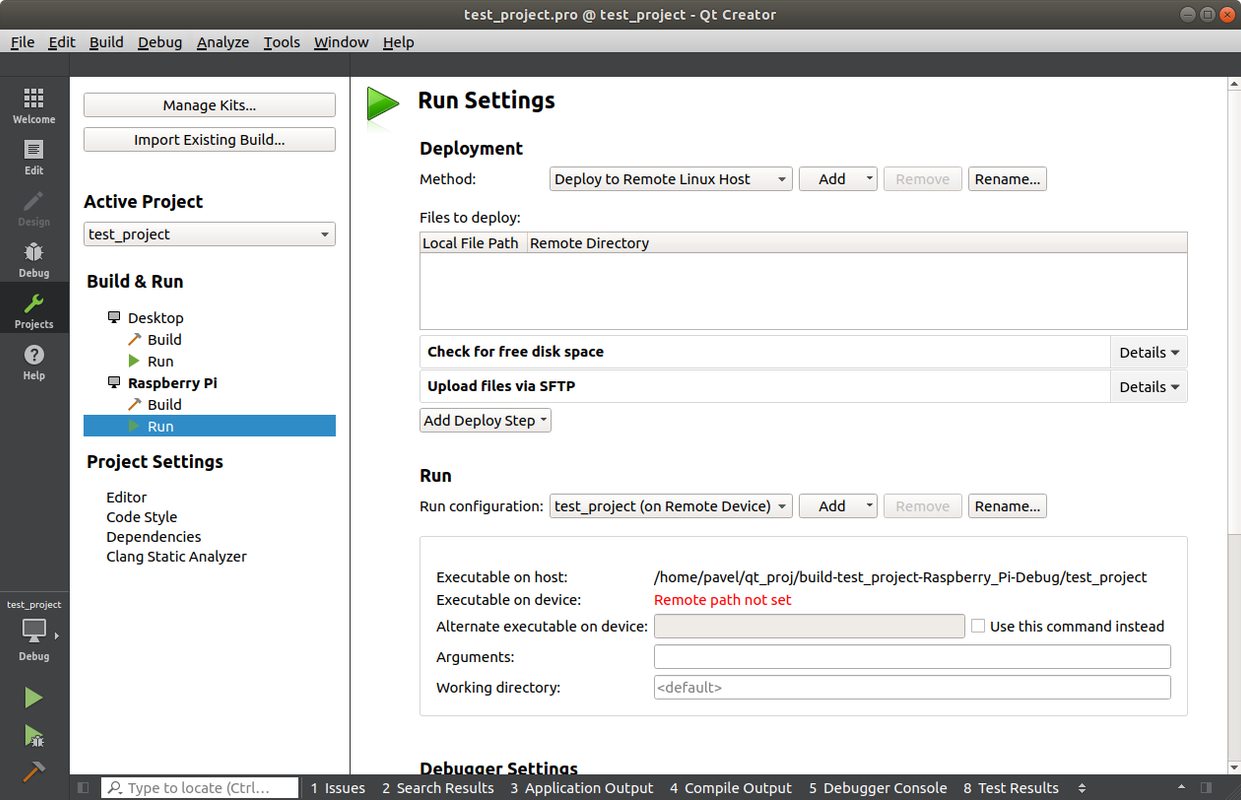1241x800 pixels.
Task: Expand Details for Upload files via SFTP
Action: (x=1149, y=386)
